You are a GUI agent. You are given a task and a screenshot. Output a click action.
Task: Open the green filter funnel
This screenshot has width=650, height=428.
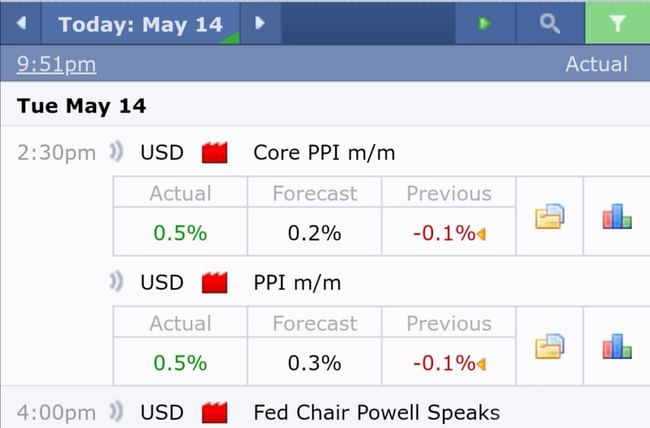click(x=616, y=23)
